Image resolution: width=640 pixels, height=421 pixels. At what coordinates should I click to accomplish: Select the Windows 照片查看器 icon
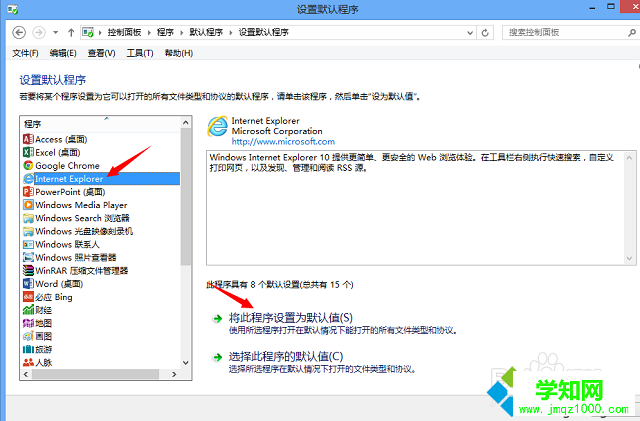coord(28,257)
